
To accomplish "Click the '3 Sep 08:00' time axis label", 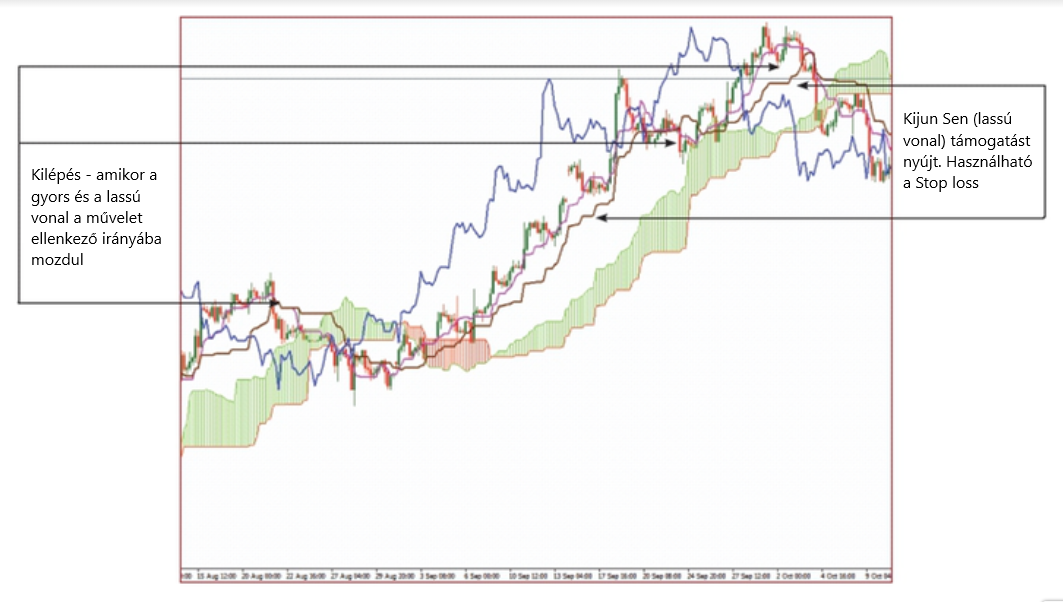I will tap(437, 576).
